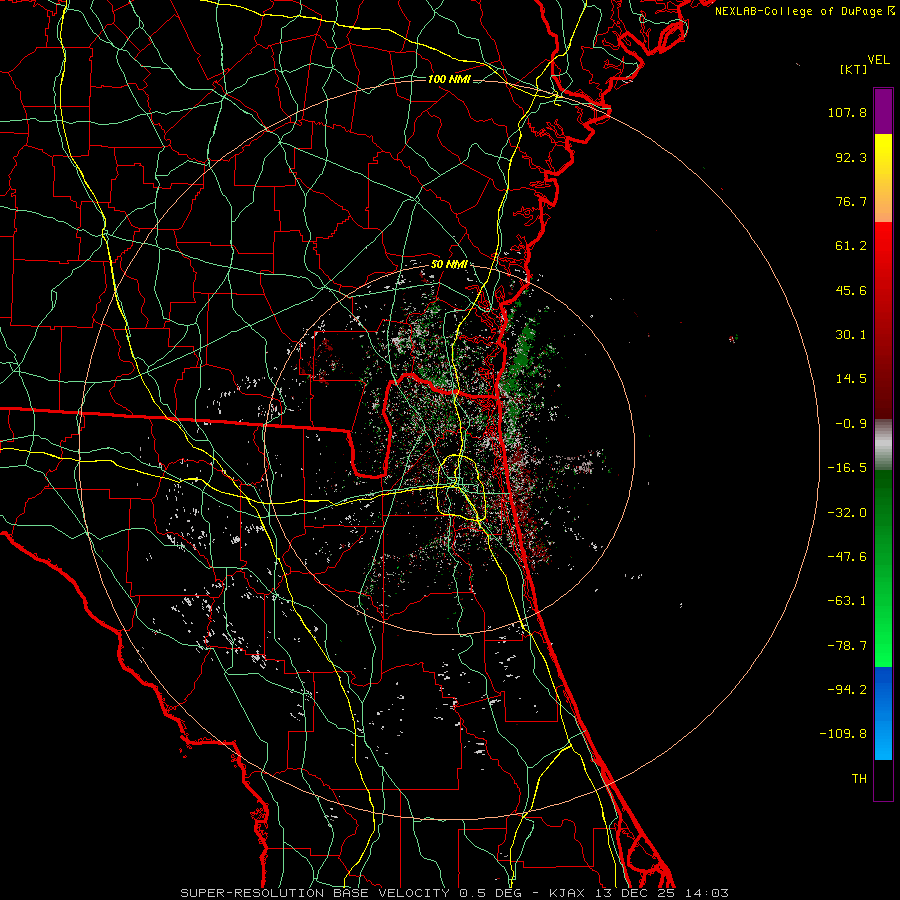
Task: Click the Super-Resolution Base Velocity caption
Action: (x=454, y=893)
